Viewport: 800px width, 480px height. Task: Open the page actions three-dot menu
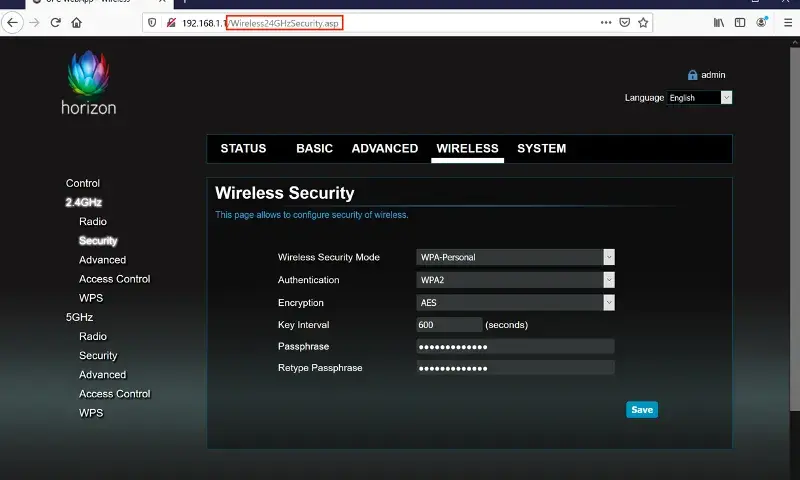(x=606, y=22)
